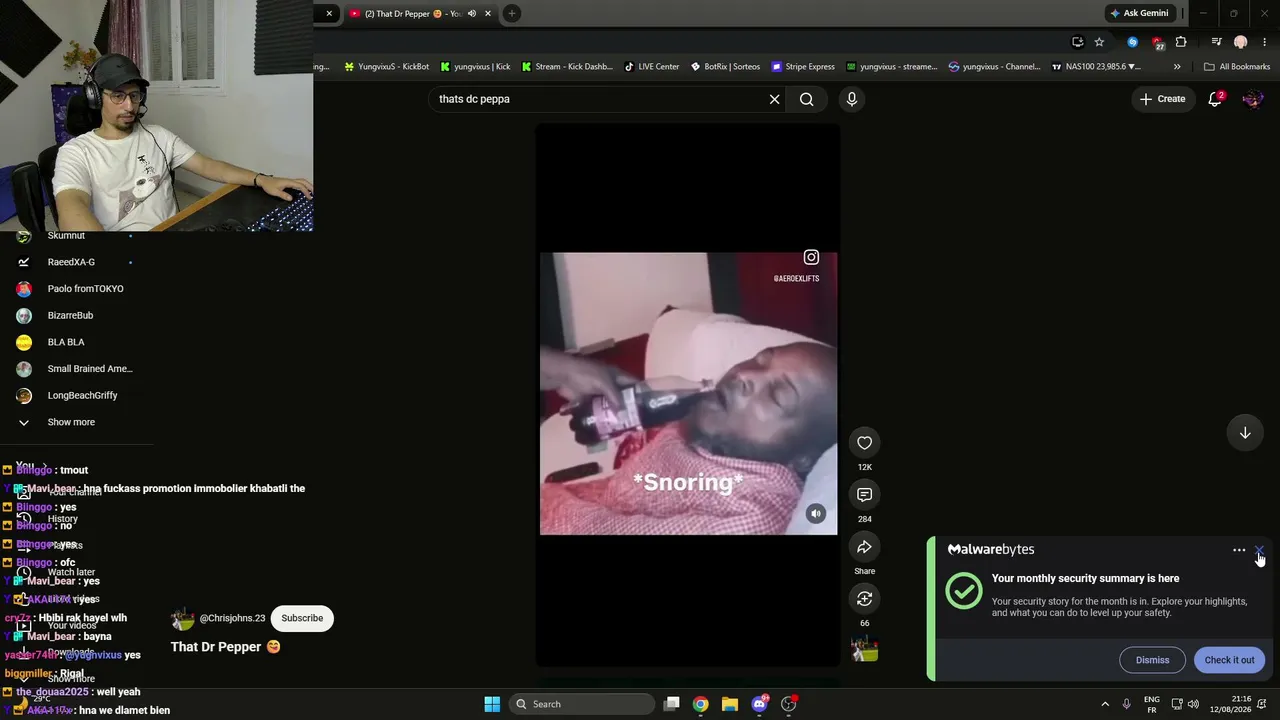
Task: Open Discord from the taskbar
Action: point(759,704)
